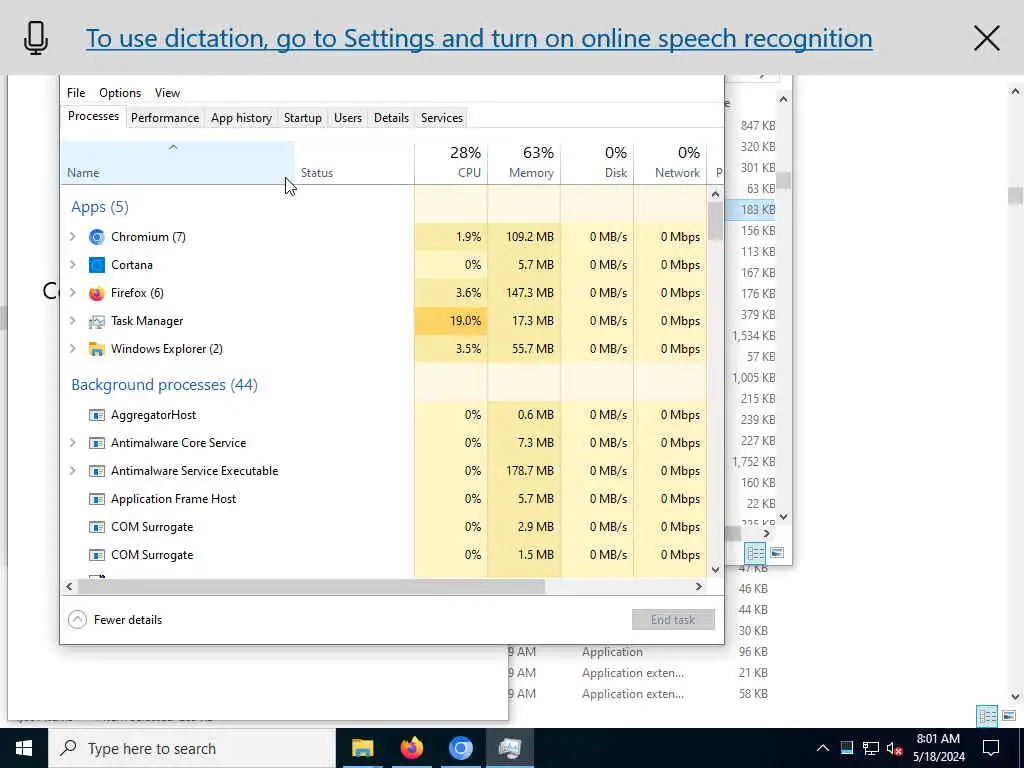
Task: Open Chromium from the taskbar
Action: [460, 748]
